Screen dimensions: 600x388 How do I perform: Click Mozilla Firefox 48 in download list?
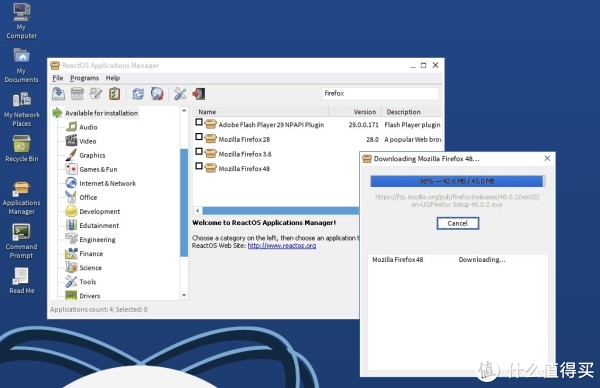[398, 259]
